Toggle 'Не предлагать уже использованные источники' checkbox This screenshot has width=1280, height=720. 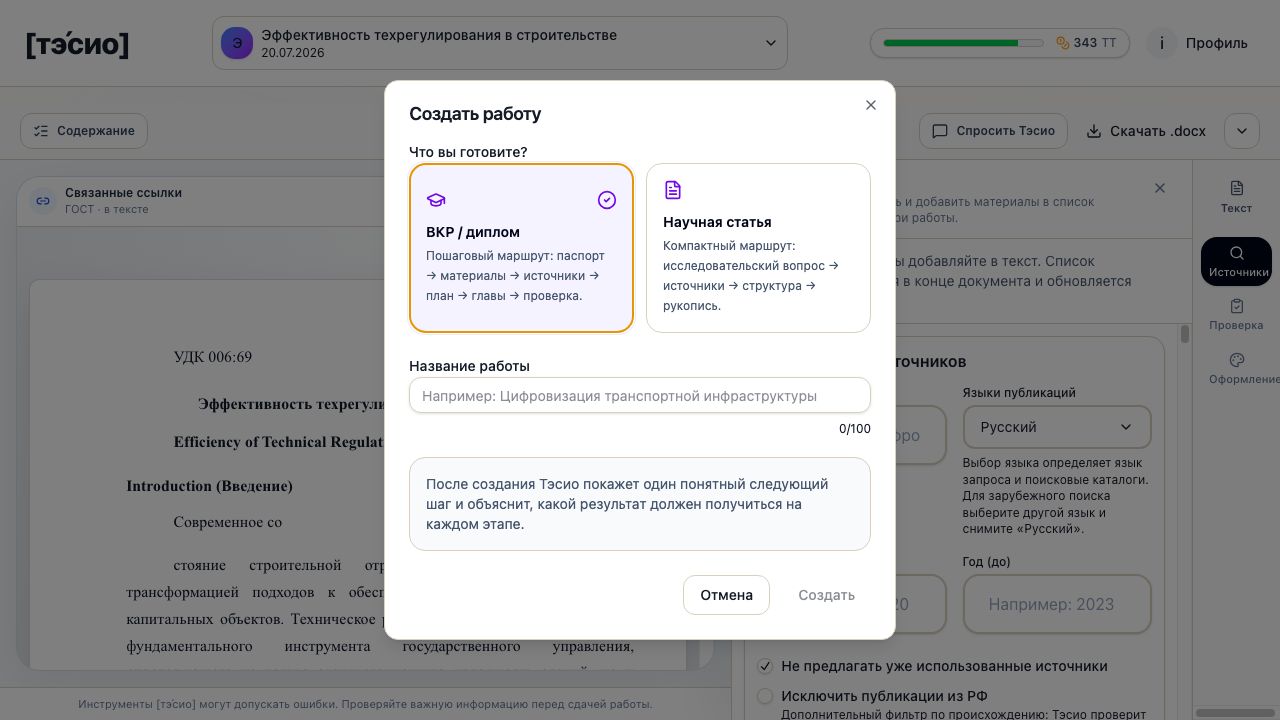[x=765, y=666]
